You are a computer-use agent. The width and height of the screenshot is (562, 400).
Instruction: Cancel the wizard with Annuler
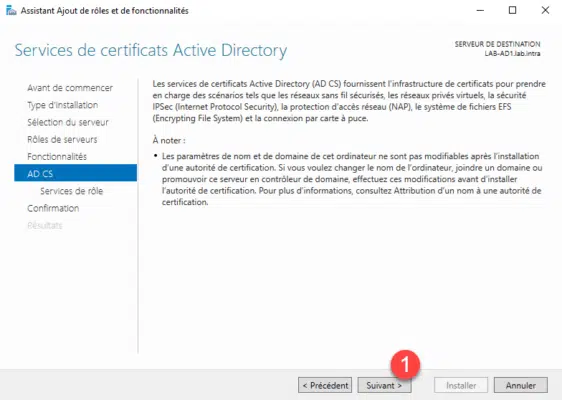521,385
